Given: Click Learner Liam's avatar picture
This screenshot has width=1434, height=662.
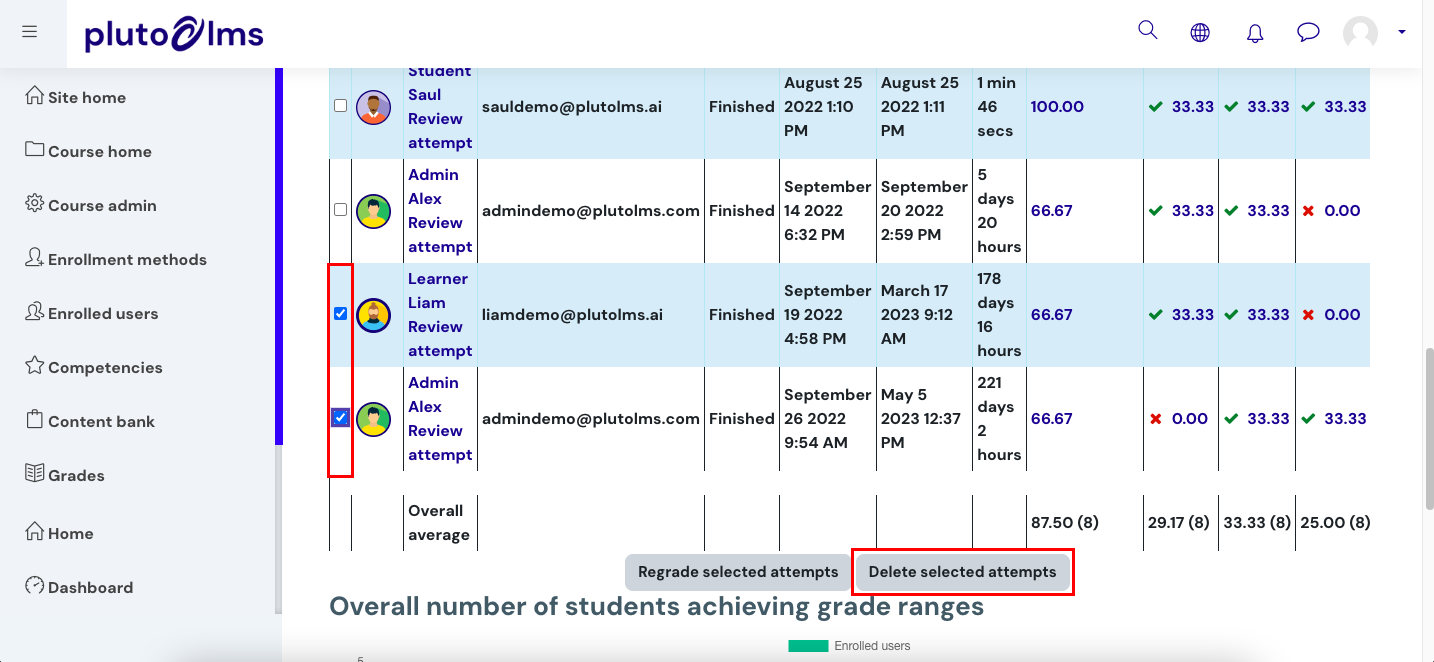Looking at the screenshot, I should point(374,315).
